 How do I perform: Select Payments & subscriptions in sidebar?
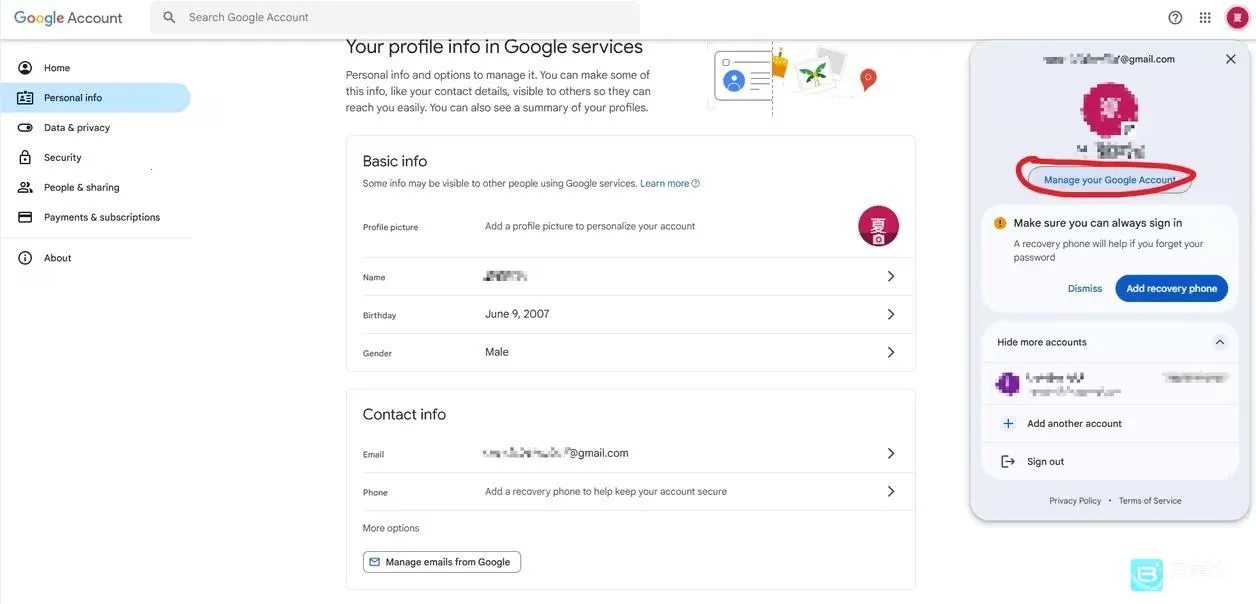click(101, 218)
